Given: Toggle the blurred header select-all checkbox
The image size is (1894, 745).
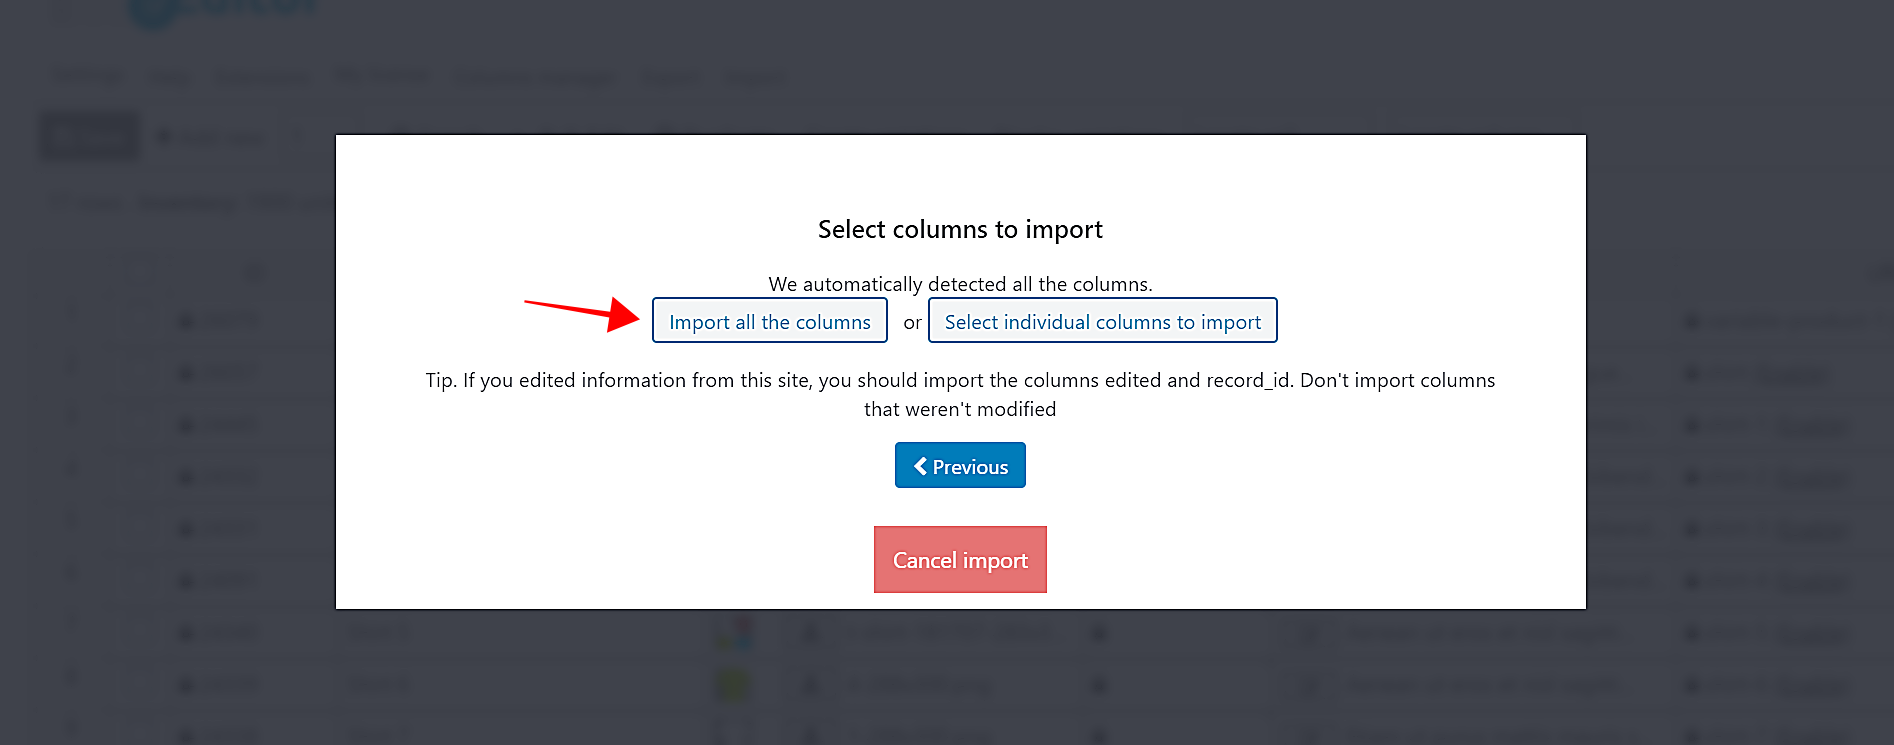Looking at the screenshot, I should [x=139, y=271].
